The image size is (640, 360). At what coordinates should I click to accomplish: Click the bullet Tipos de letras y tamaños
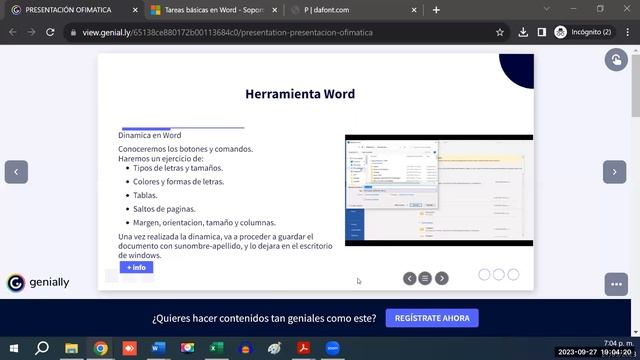[178, 168]
